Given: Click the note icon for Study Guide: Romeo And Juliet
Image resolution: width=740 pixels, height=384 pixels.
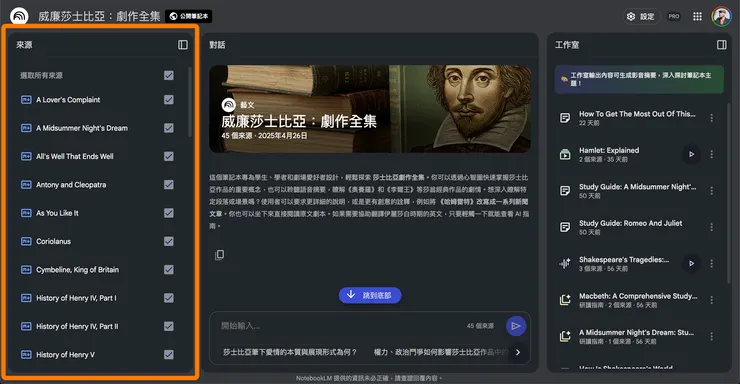Looking at the screenshot, I should (x=565, y=227).
